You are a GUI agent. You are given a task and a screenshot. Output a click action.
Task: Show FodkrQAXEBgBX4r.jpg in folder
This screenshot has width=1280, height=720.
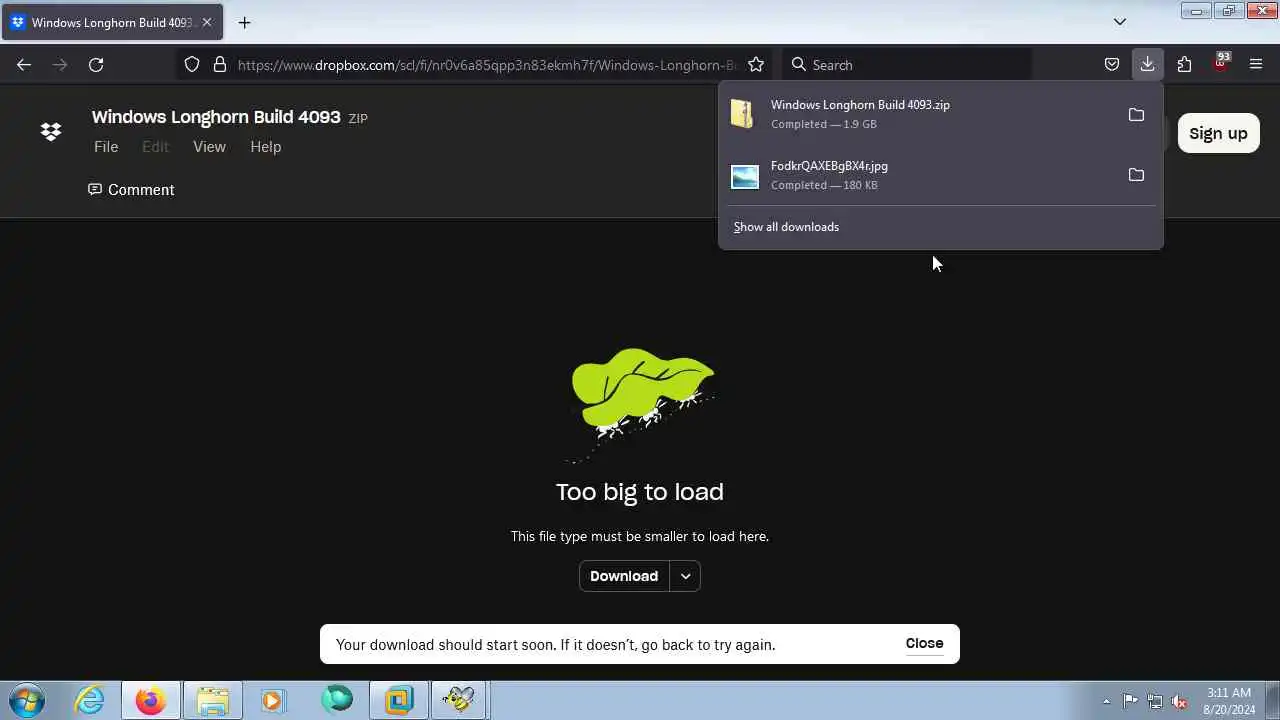pos(1136,175)
